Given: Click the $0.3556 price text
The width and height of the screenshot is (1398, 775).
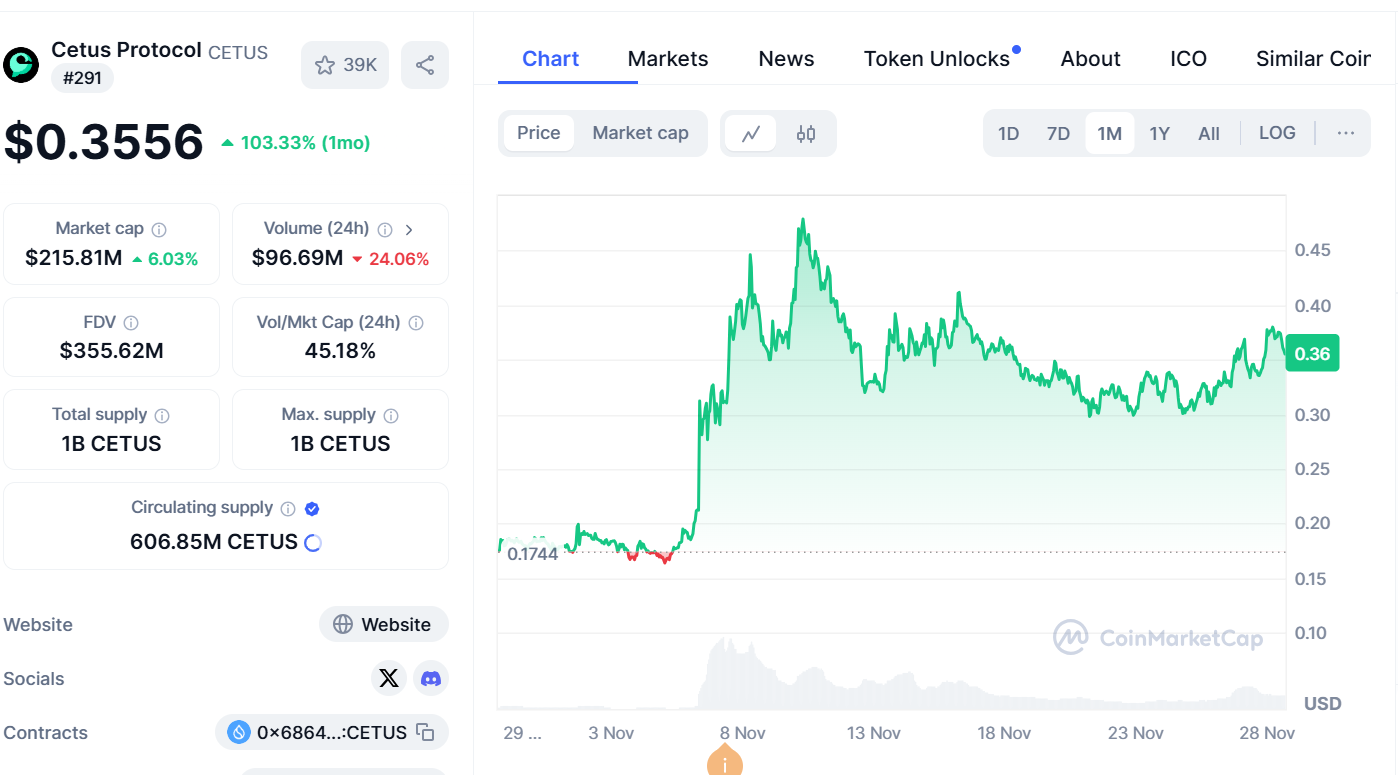Looking at the screenshot, I should tap(104, 142).
